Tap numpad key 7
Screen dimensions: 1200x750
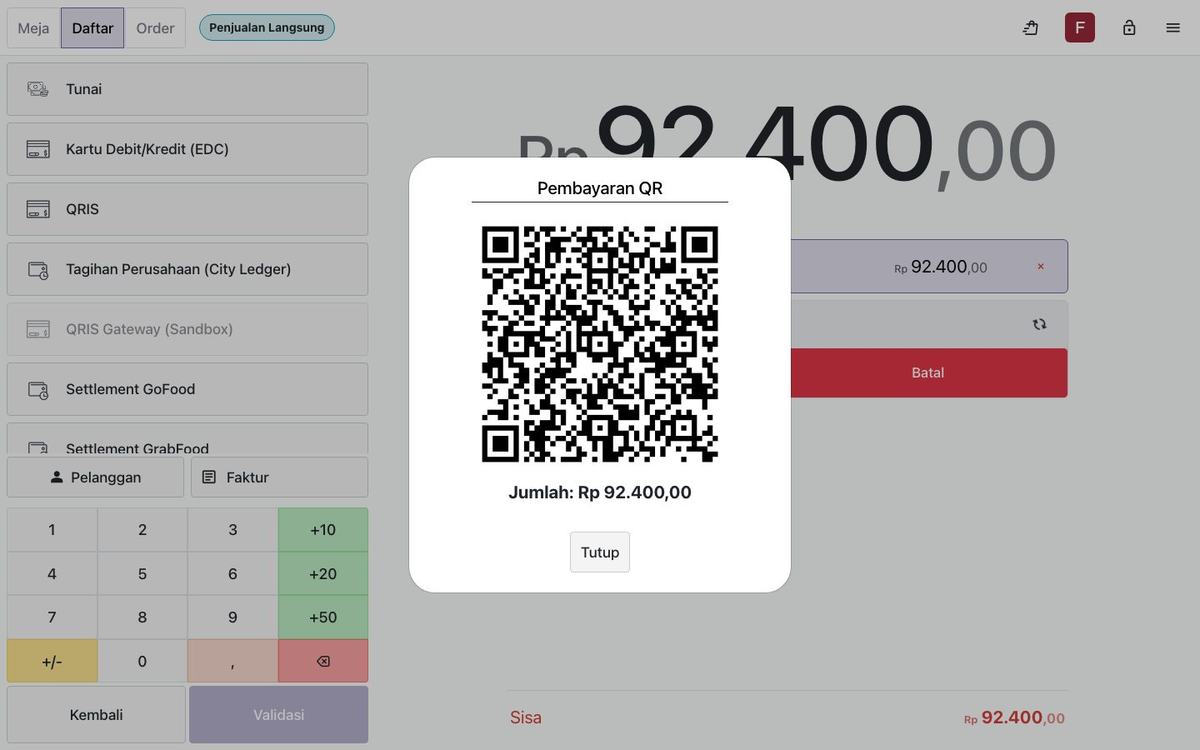pyautogui.click(x=52, y=618)
